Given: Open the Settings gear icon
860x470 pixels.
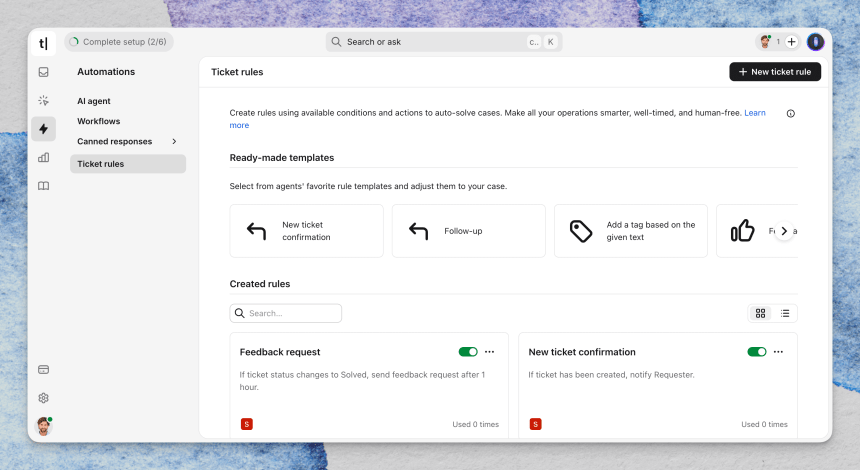Looking at the screenshot, I should (43, 398).
